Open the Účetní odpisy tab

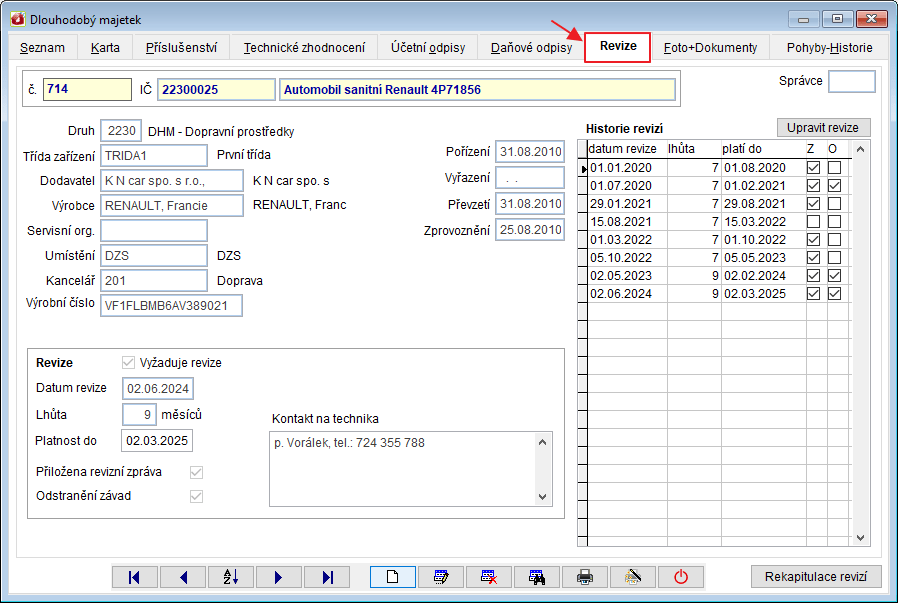click(428, 48)
